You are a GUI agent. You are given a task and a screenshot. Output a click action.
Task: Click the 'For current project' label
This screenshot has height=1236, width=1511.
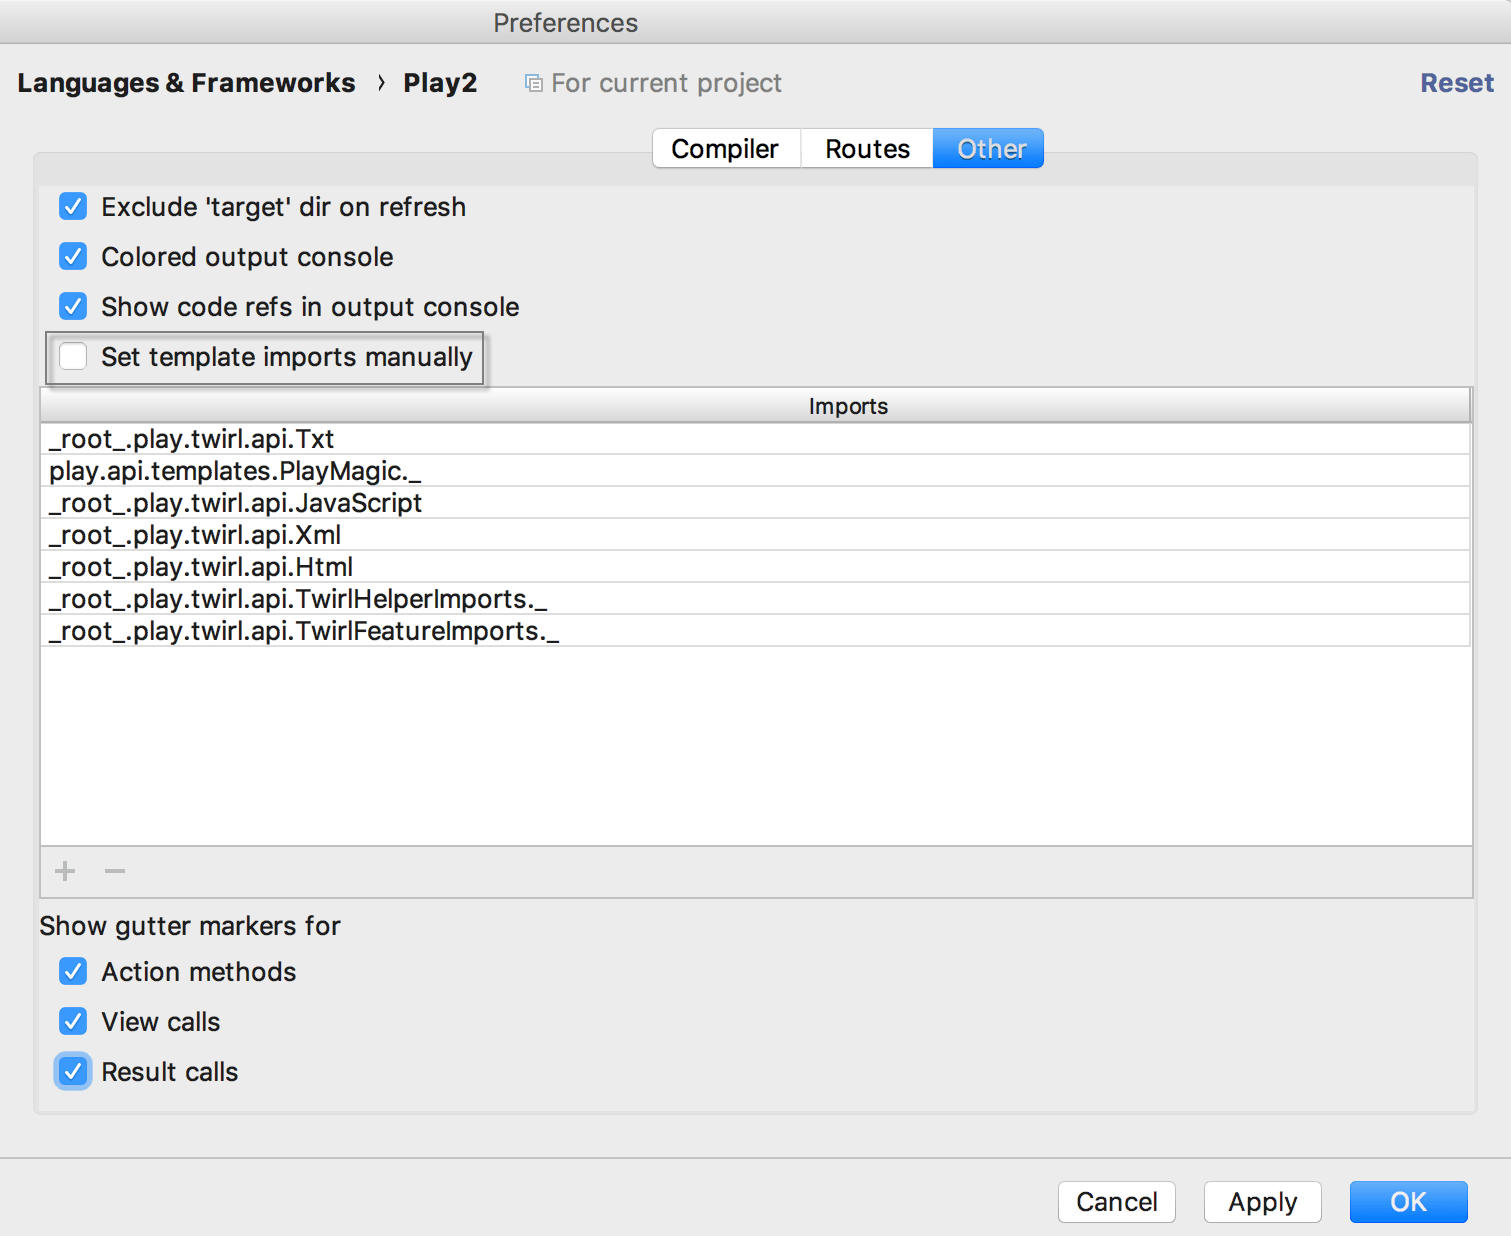(x=667, y=83)
